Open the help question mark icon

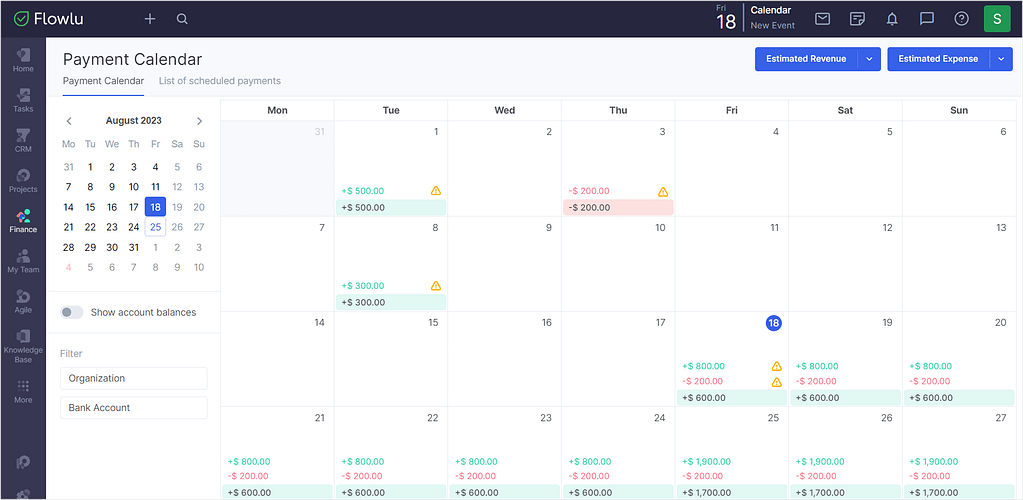(961, 19)
